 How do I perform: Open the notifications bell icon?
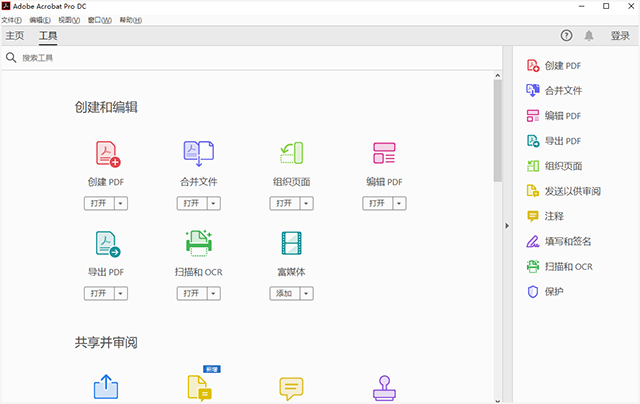tap(589, 36)
